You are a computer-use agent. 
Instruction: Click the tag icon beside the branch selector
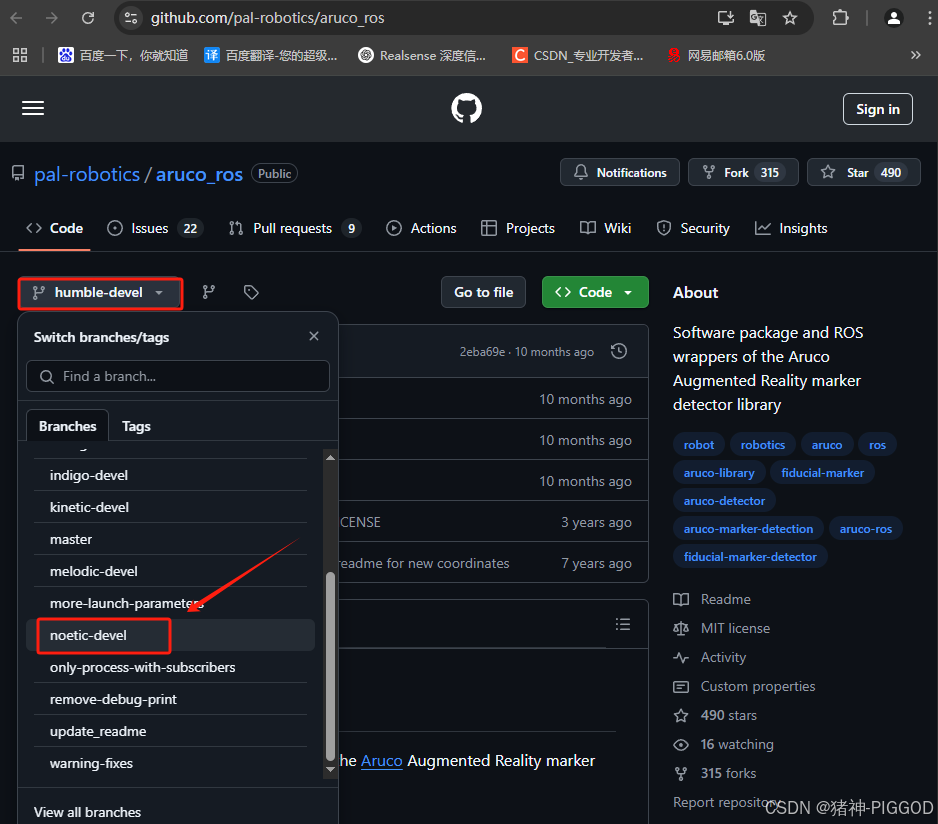251,292
